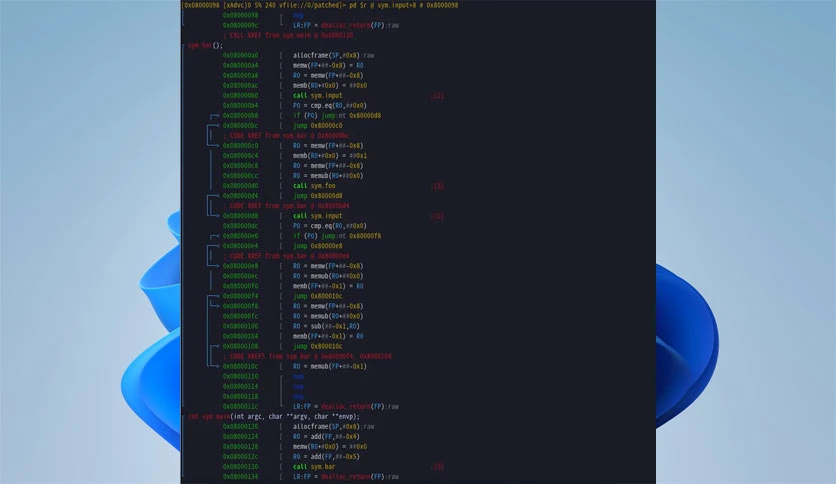Click 'jump 0x80000e8' instruction
This screenshot has width=836, height=484.
click(x=317, y=246)
